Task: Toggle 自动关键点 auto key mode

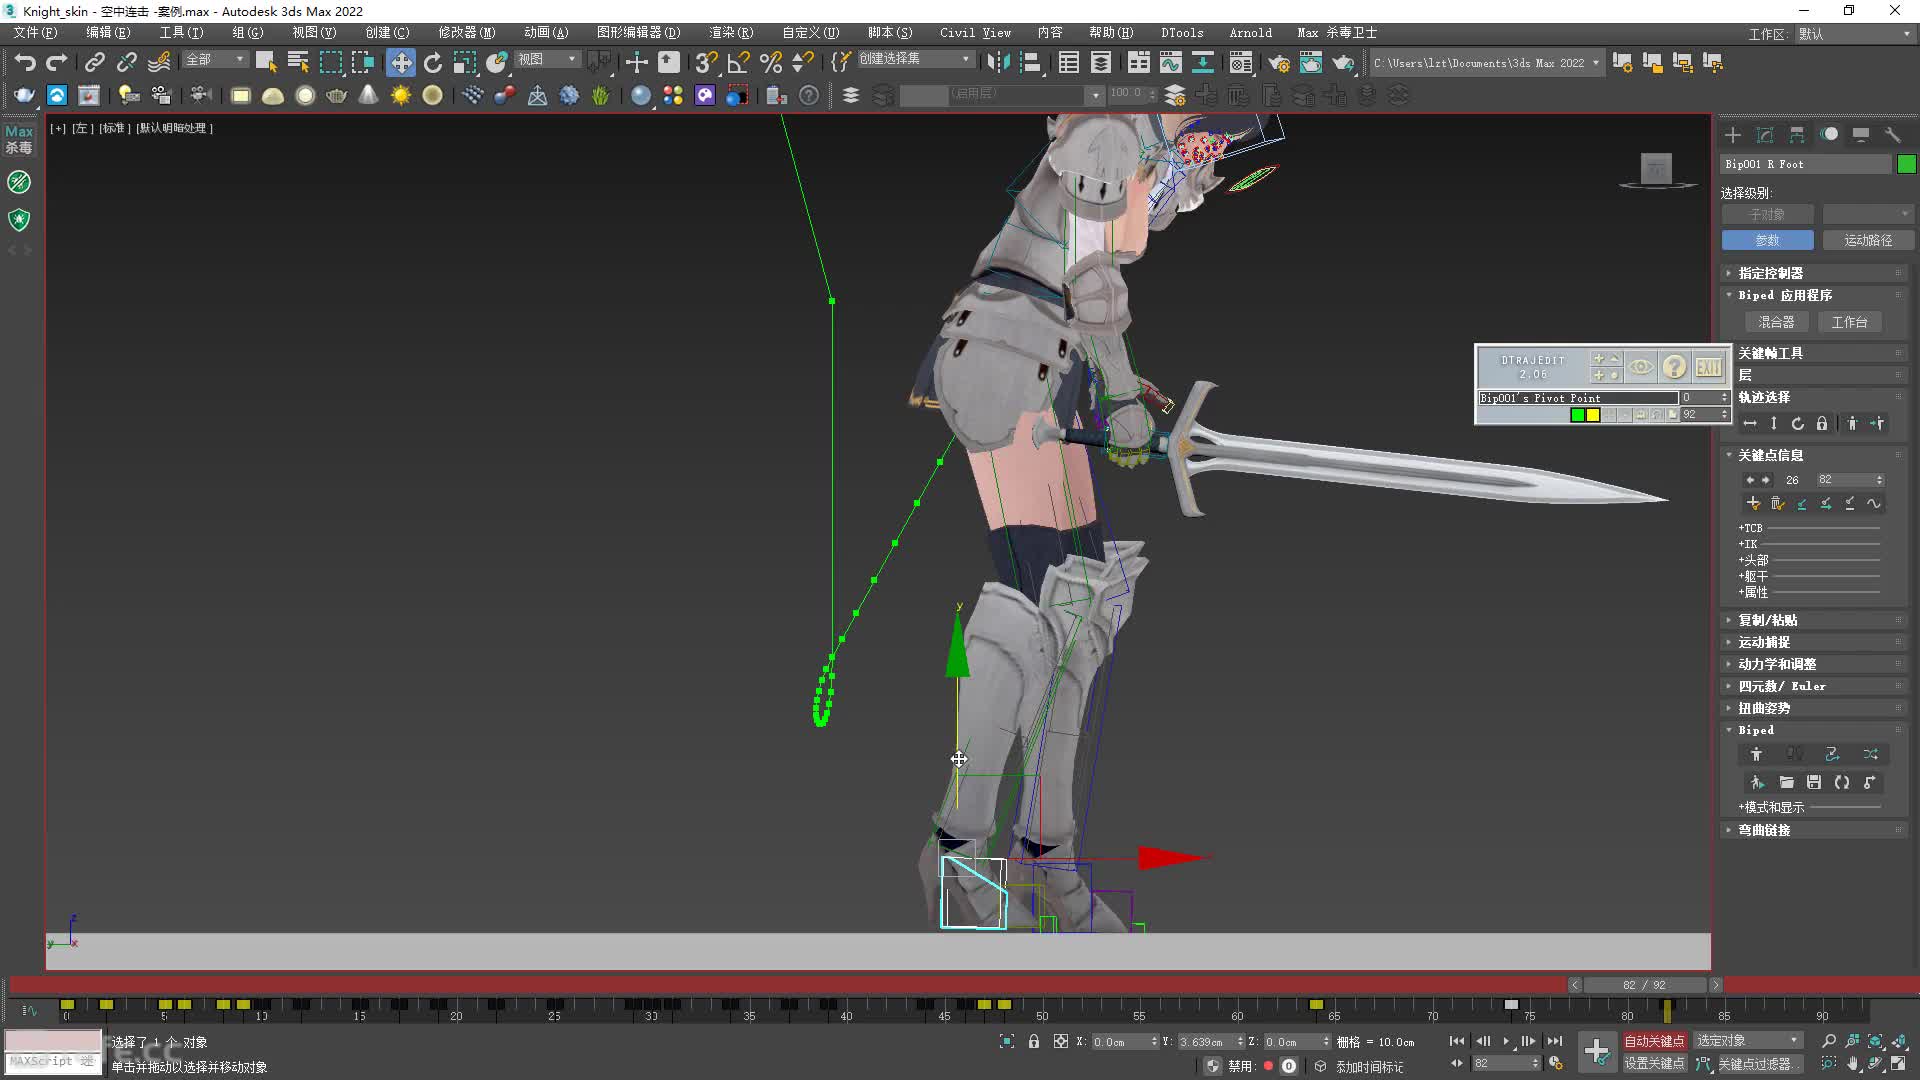Action: (1654, 1041)
